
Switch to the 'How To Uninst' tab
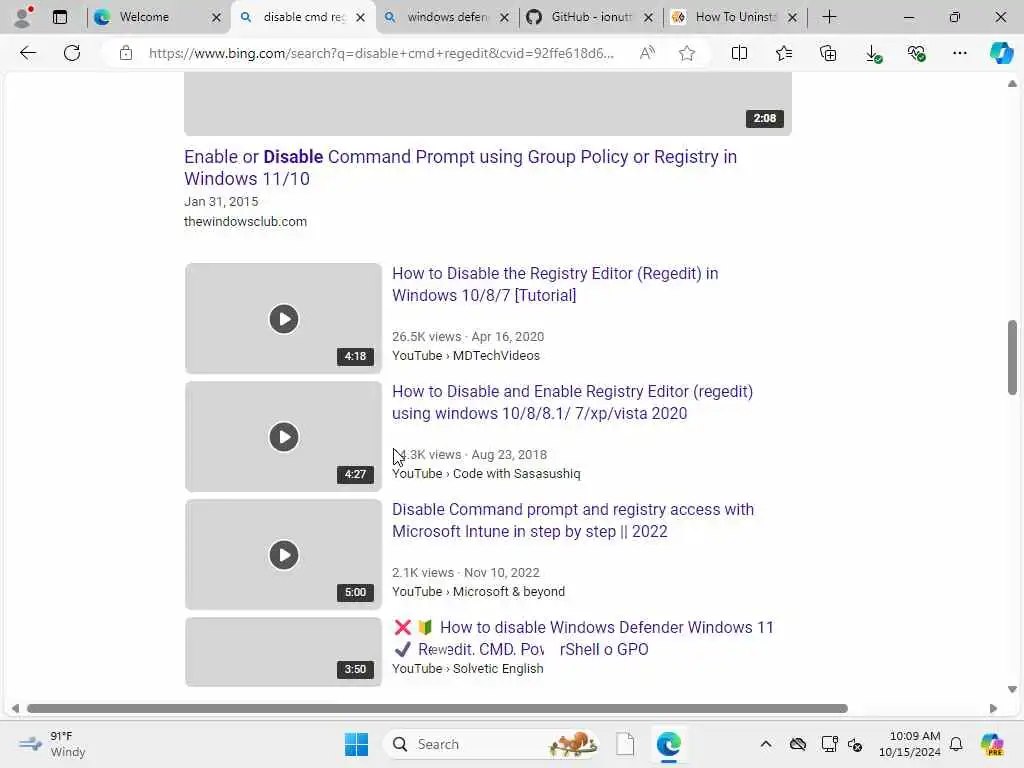click(x=735, y=17)
